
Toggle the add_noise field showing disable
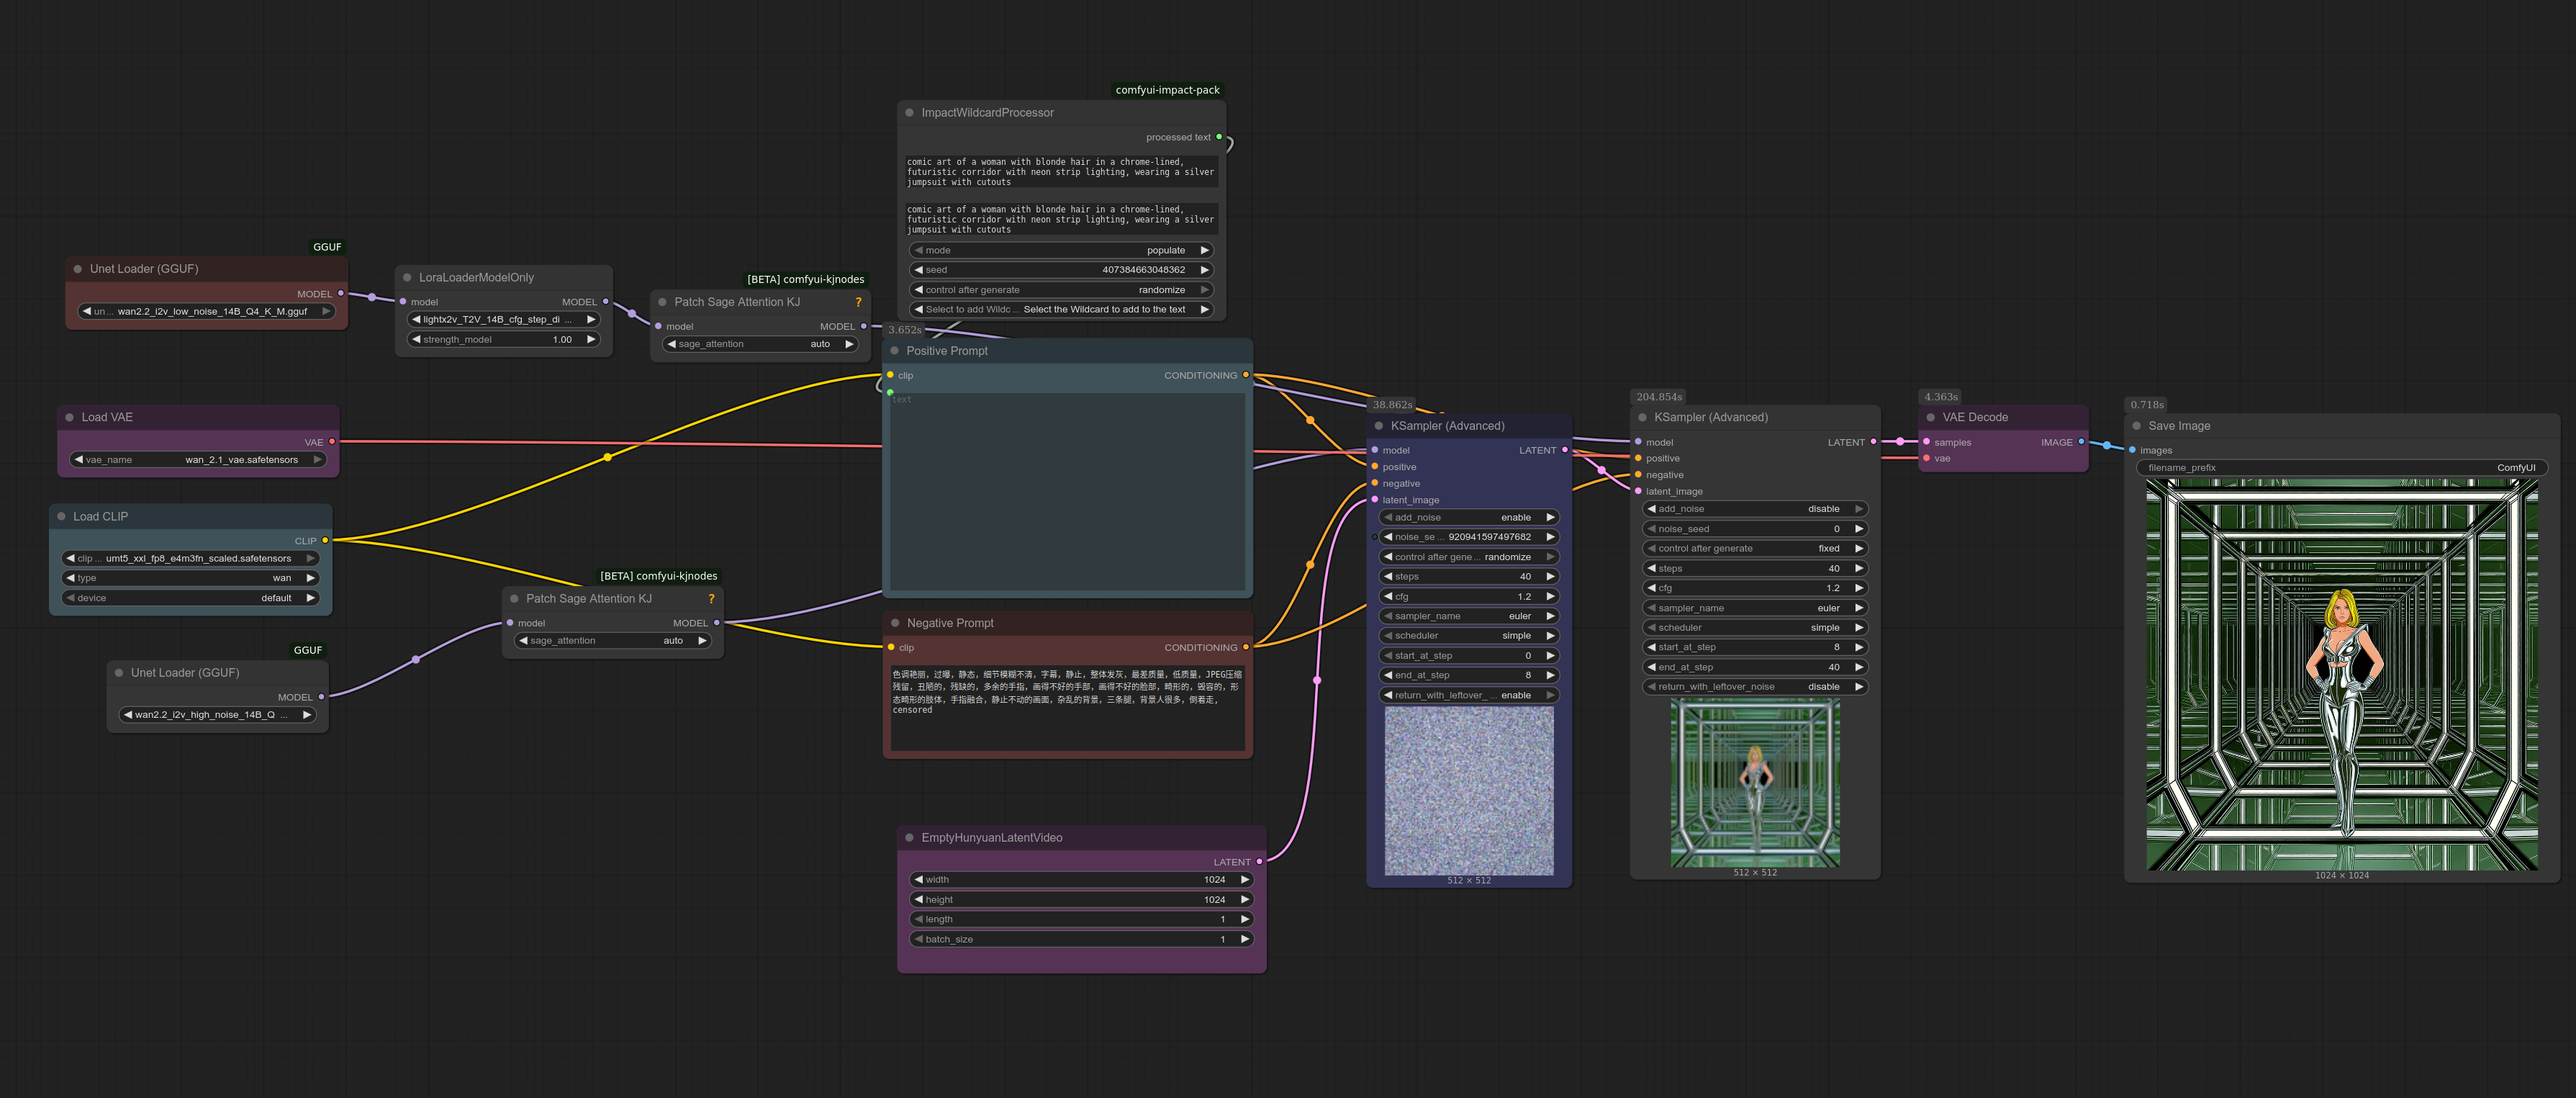coord(1755,509)
